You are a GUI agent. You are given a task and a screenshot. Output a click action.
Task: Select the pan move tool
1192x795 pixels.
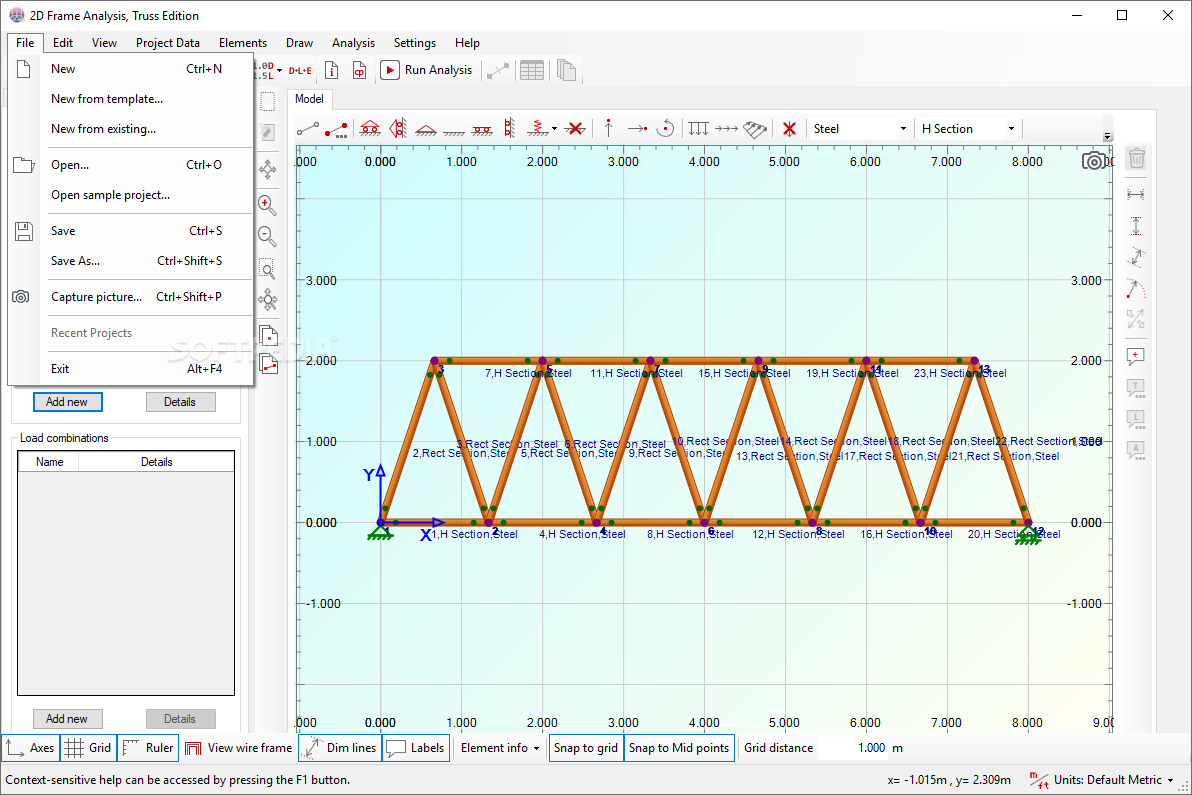[x=268, y=169]
